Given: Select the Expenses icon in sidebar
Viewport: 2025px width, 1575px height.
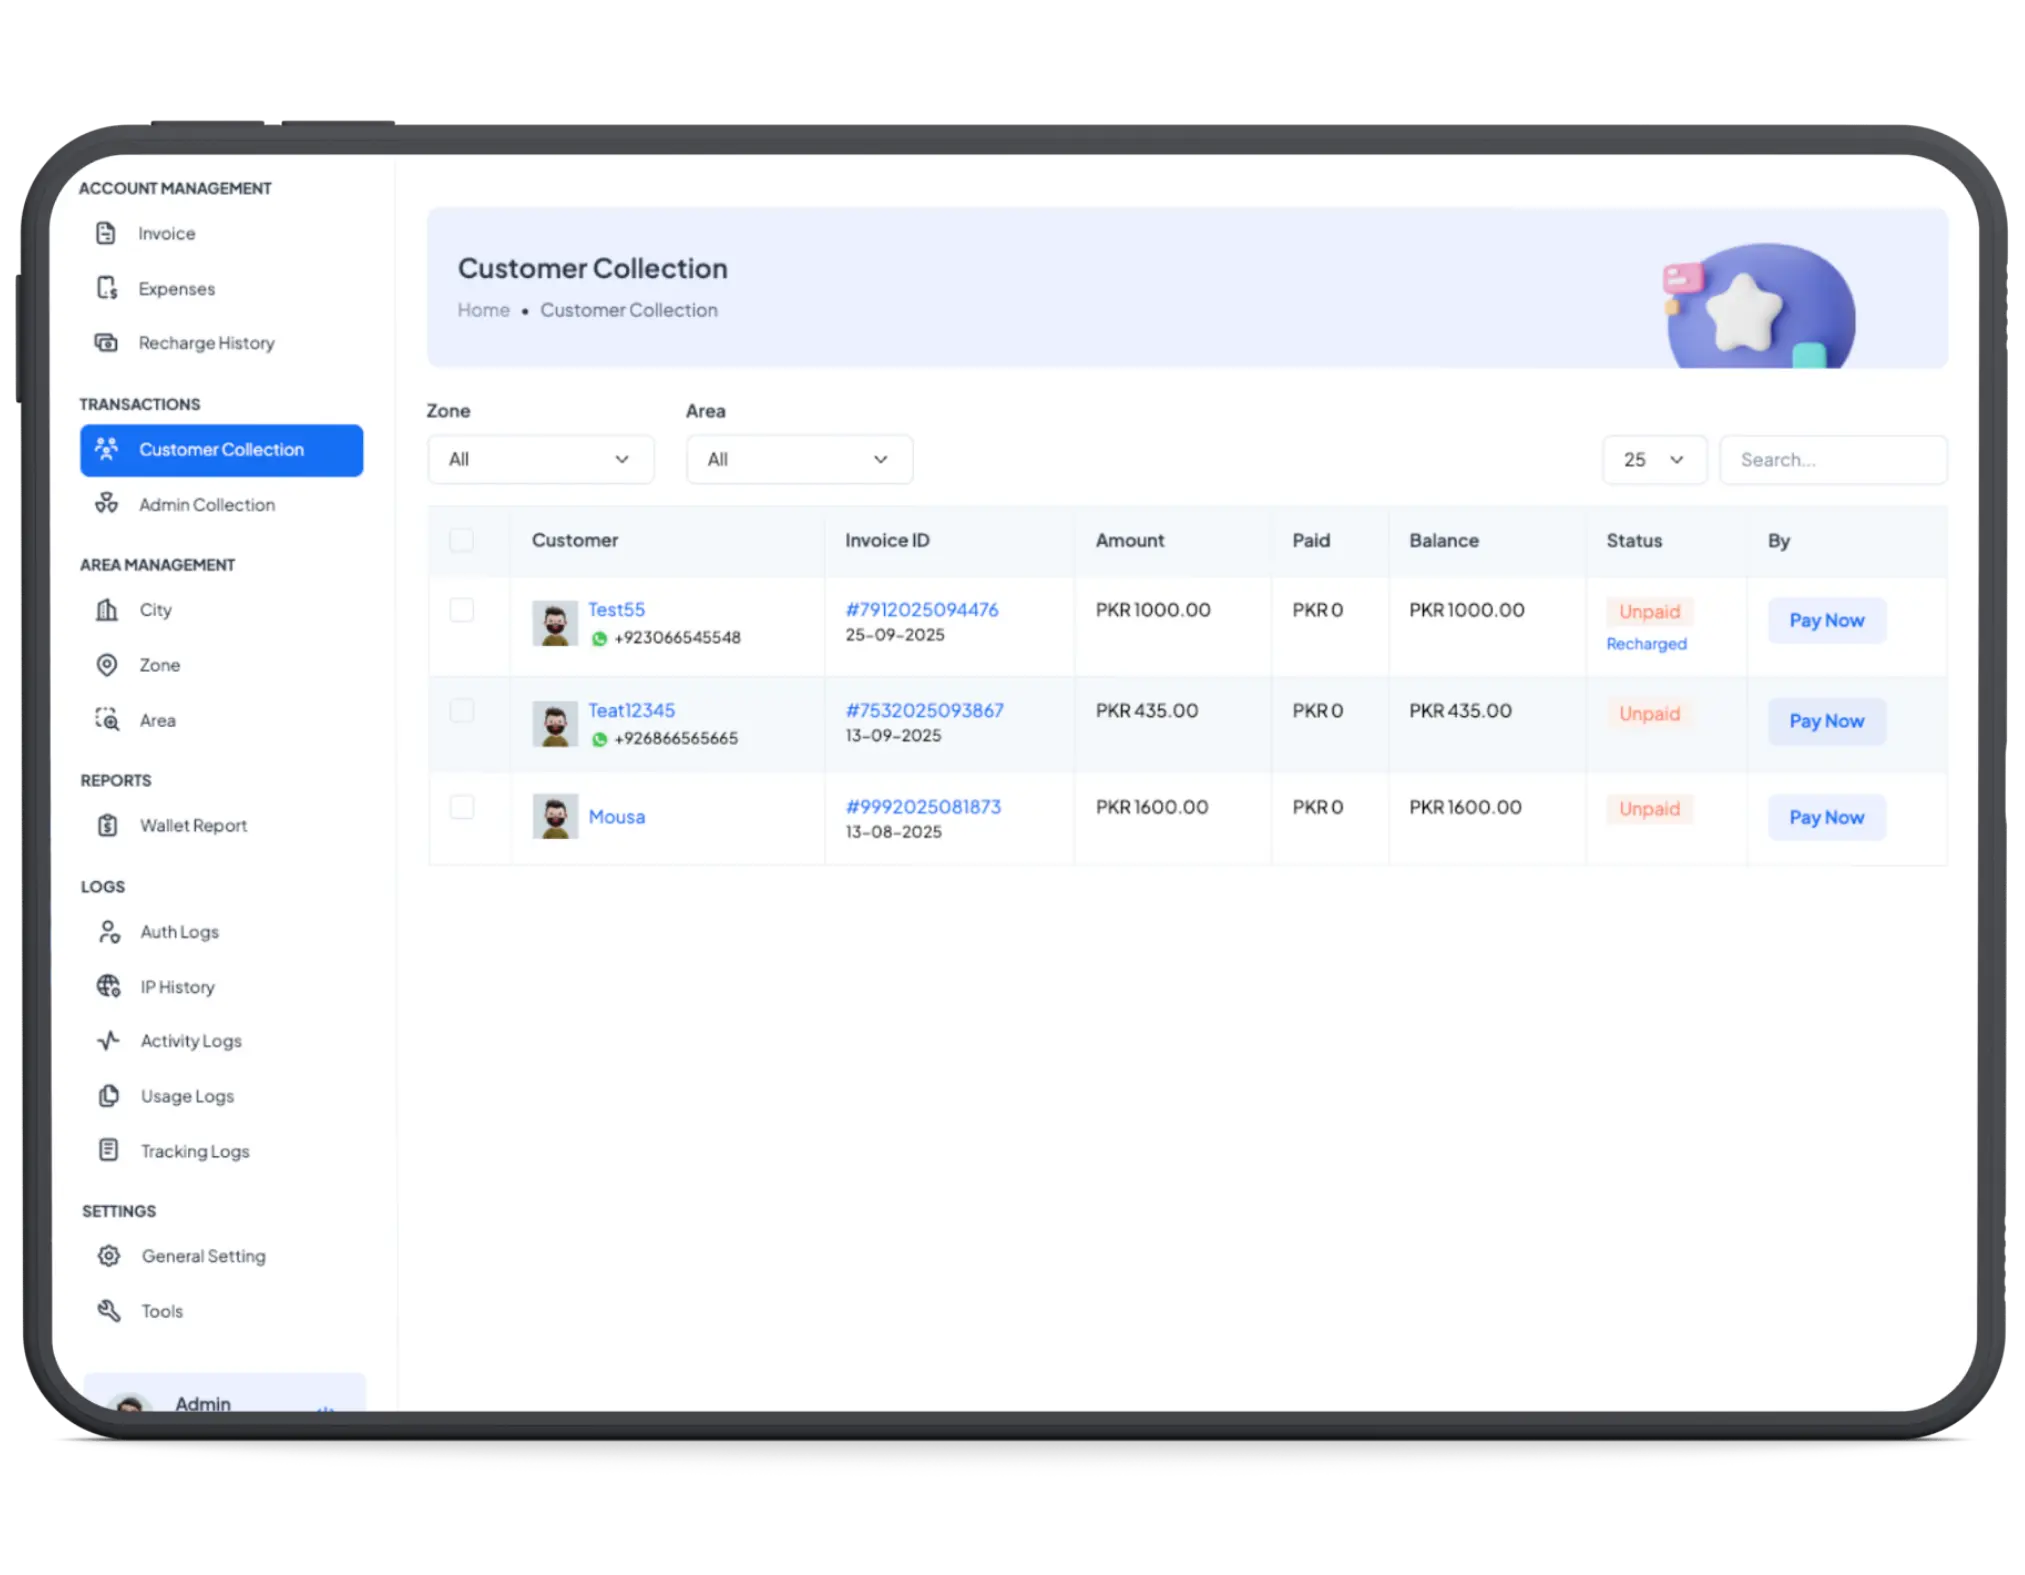Looking at the screenshot, I should pos(108,288).
